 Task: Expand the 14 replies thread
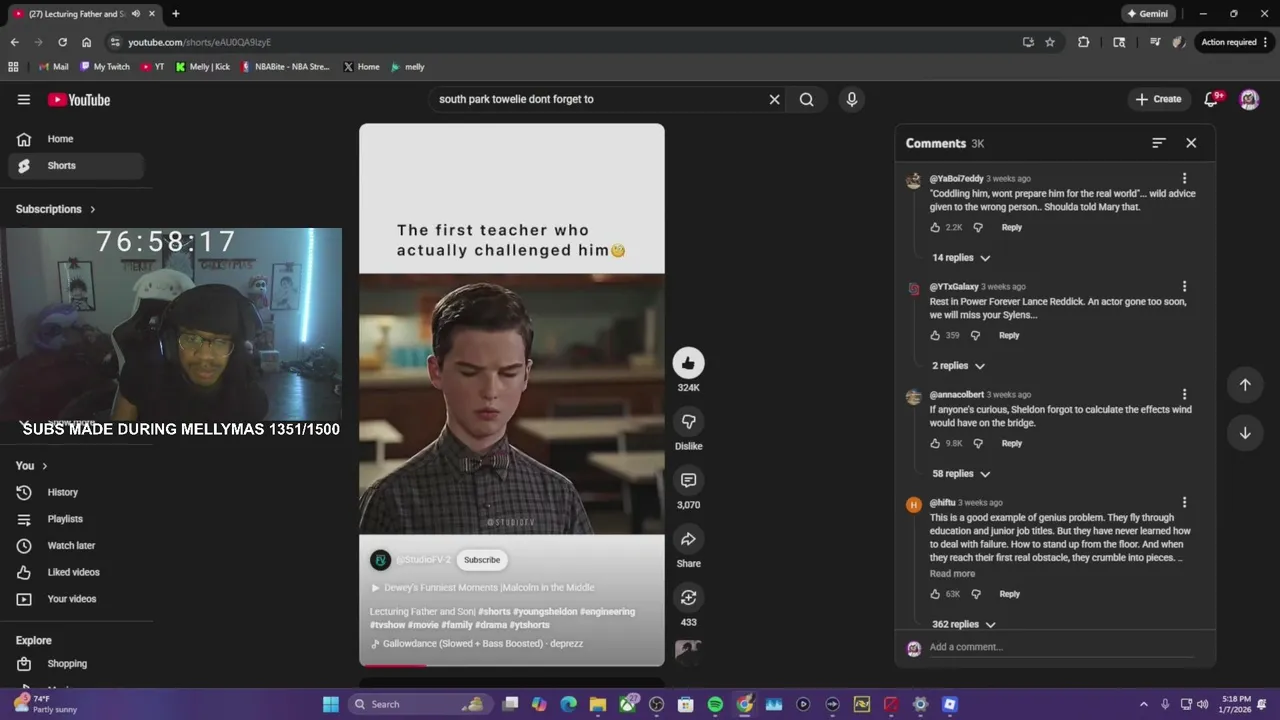pyautogui.click(x=961, y=258)
